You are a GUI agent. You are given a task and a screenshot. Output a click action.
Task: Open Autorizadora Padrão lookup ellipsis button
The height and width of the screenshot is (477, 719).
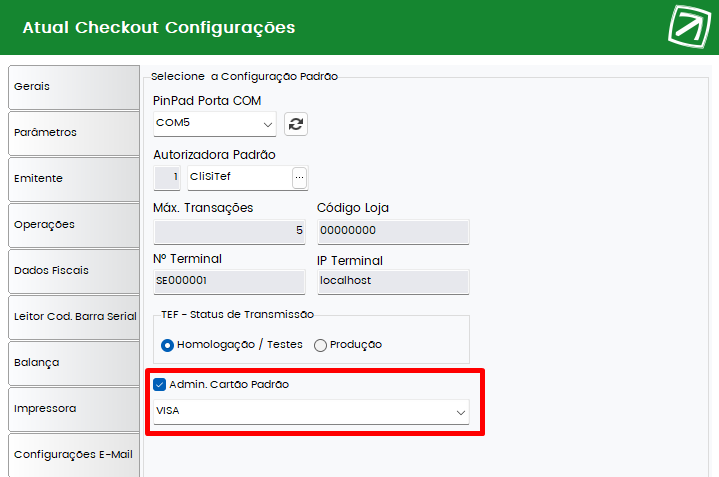point(299,177)
